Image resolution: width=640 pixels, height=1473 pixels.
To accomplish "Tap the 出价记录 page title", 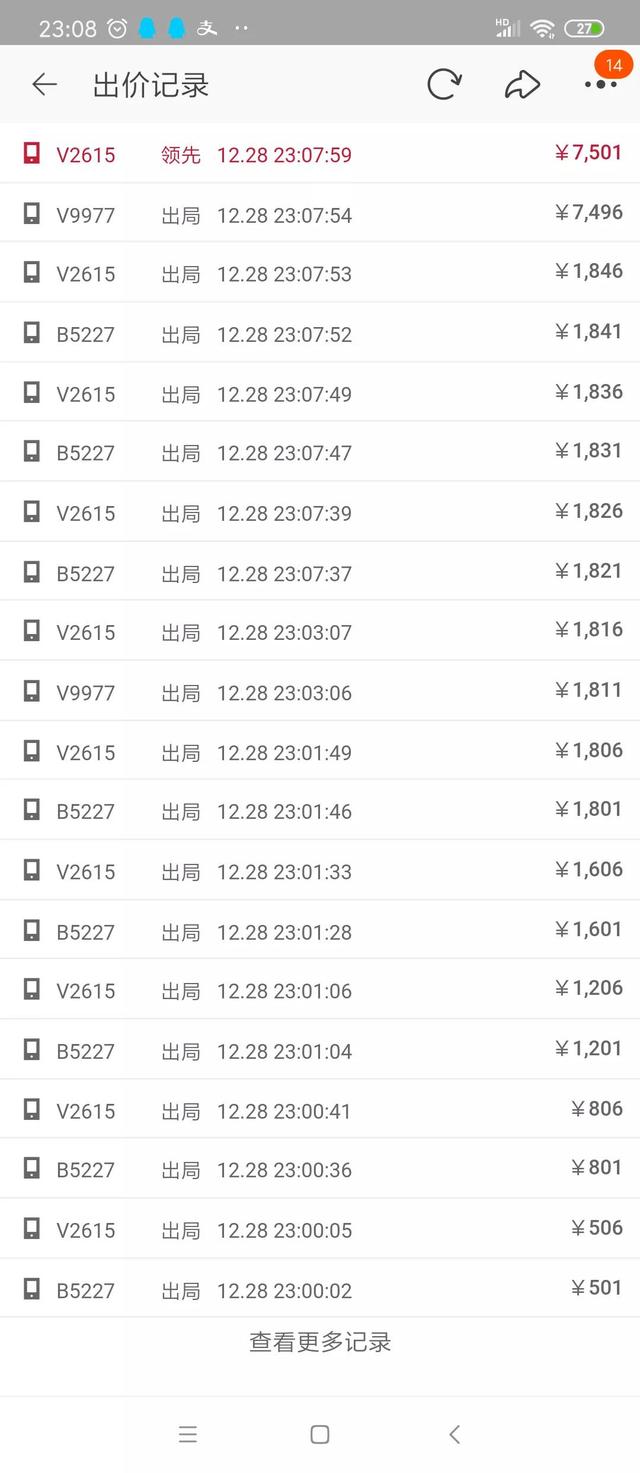I will [x=151, y=85].
